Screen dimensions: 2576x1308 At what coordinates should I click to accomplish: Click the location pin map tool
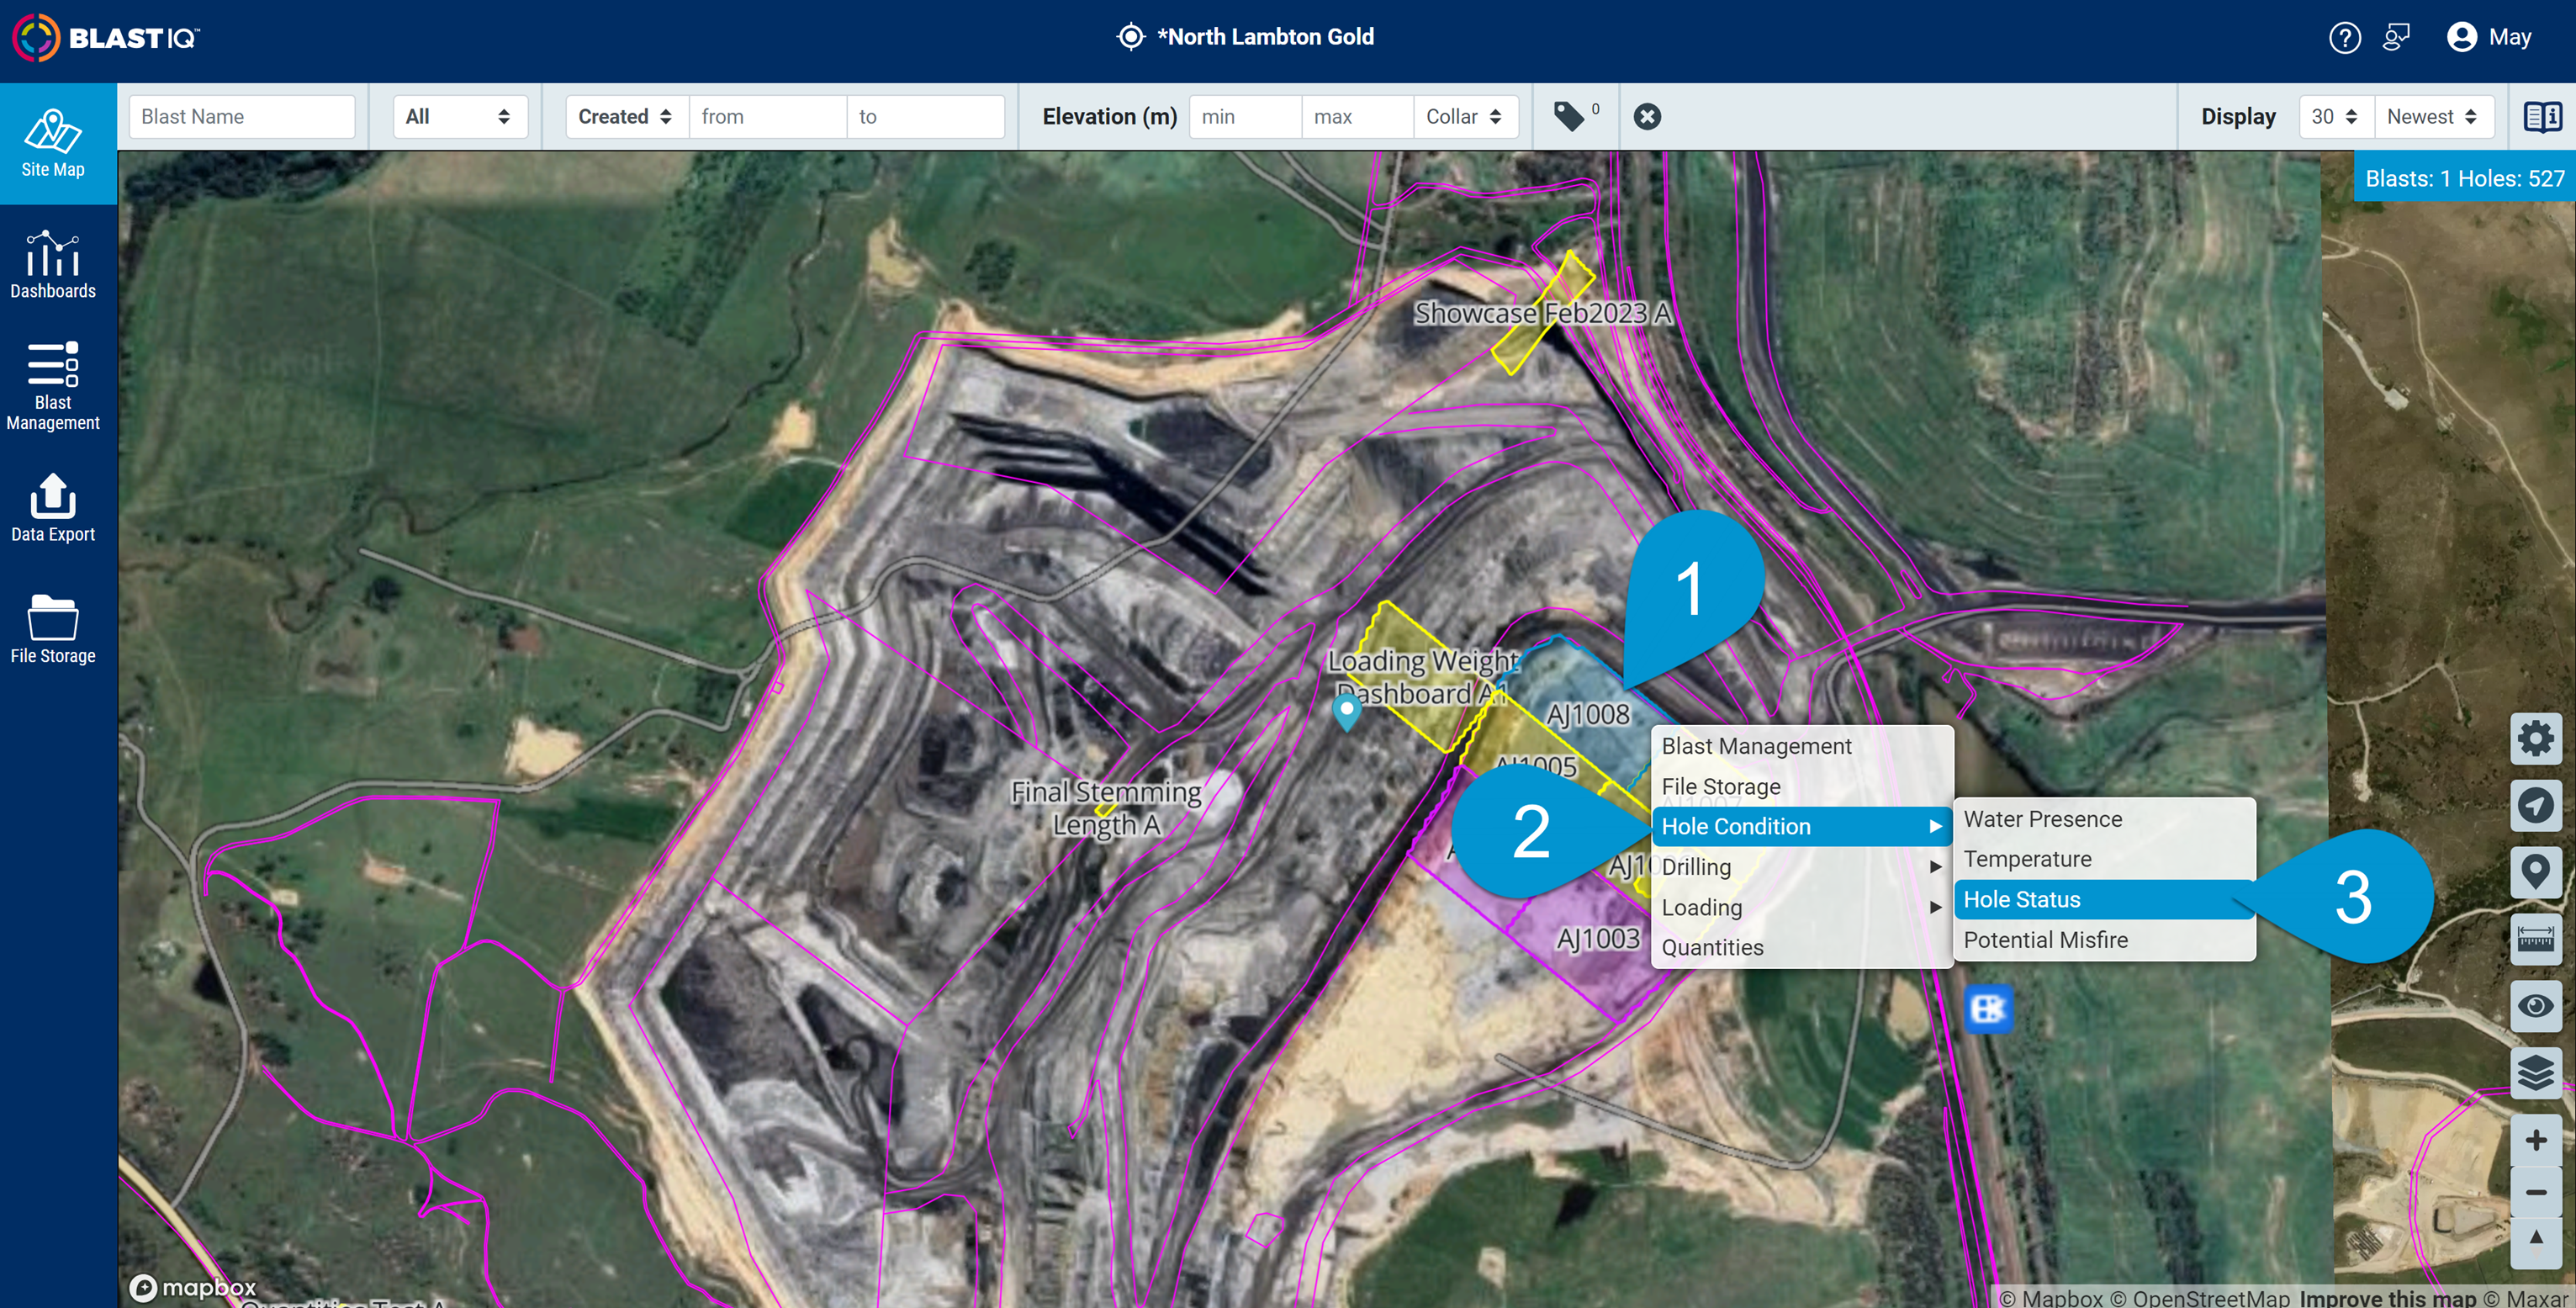point(2536,872)
